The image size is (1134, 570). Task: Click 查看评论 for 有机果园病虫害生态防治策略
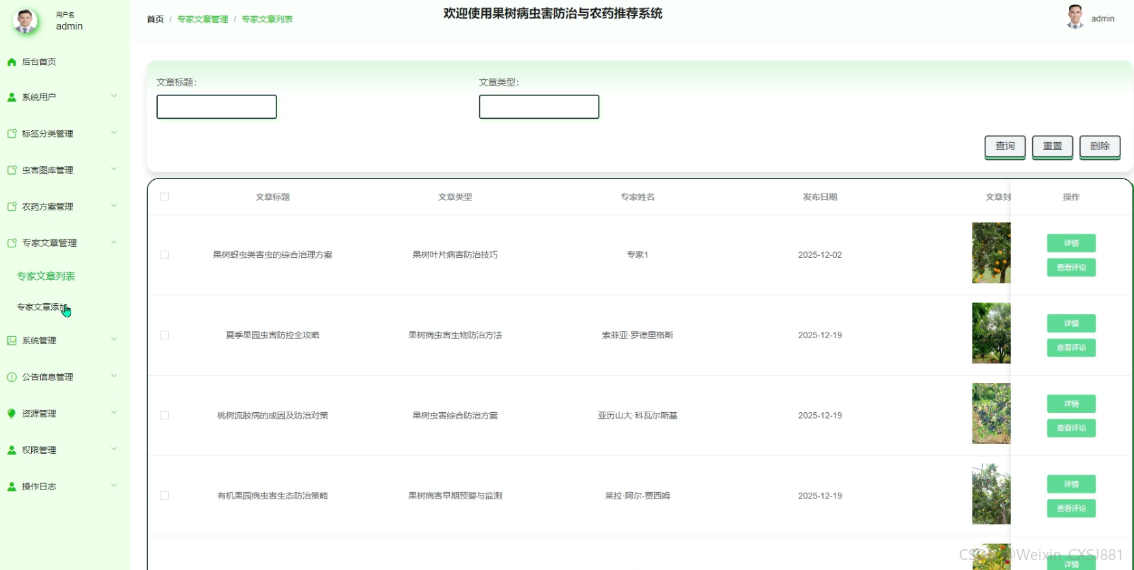pos(1071,509)
